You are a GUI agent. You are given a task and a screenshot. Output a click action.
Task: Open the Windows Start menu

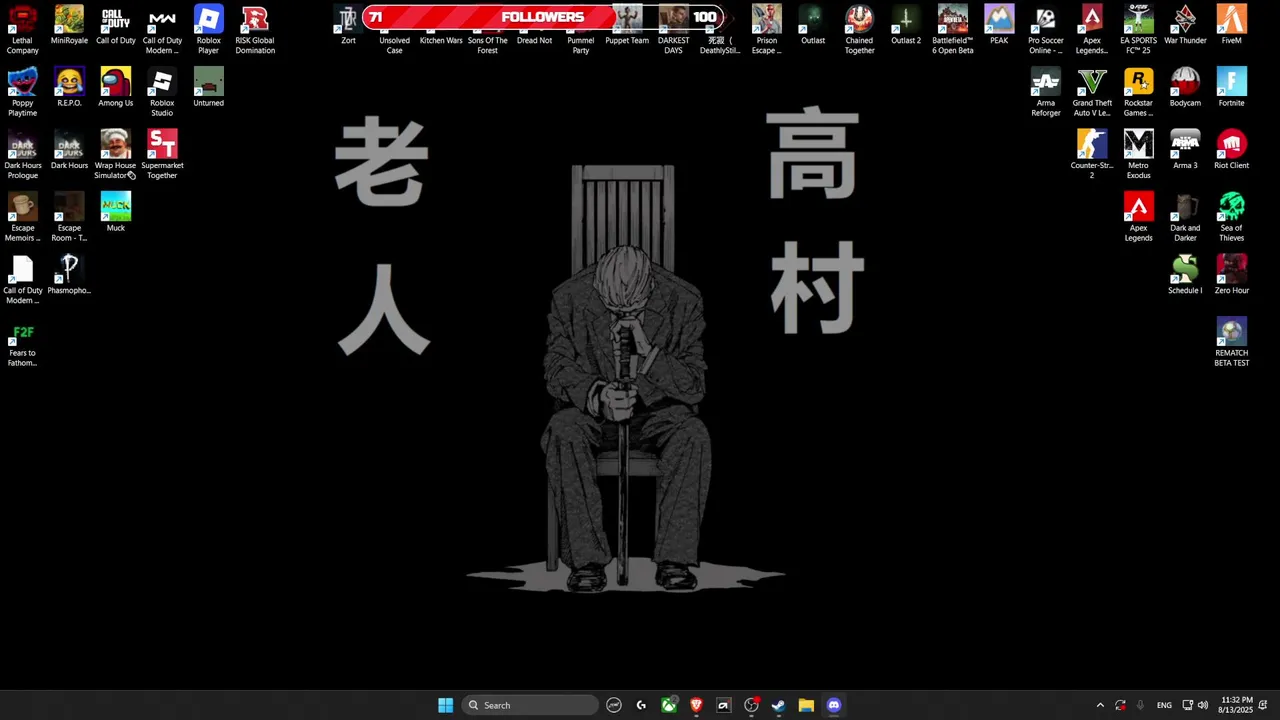[445, 705]
